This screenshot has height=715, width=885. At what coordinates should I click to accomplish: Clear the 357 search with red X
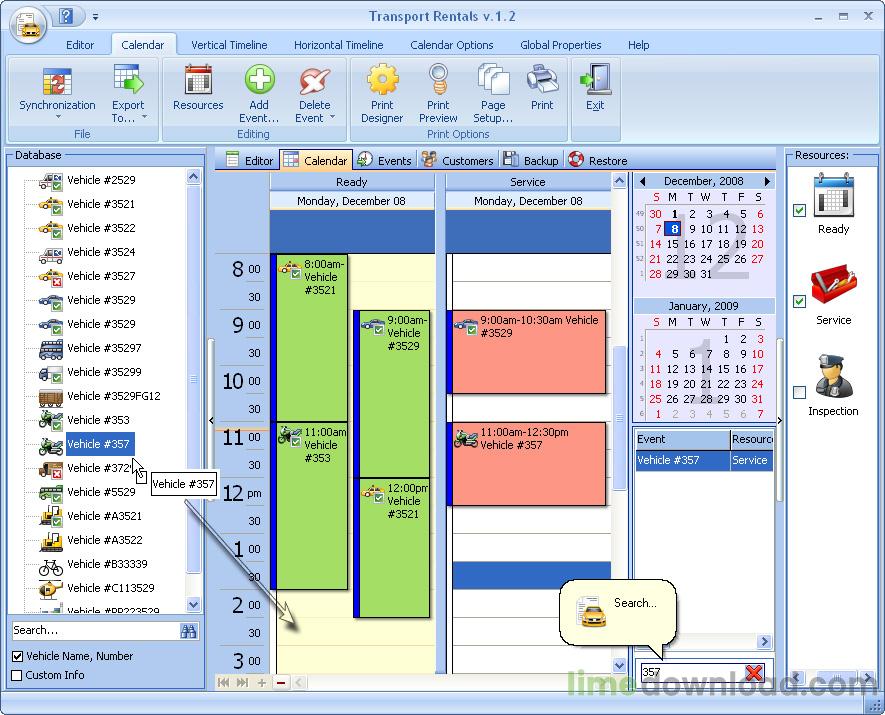click(x=754, y=672)
